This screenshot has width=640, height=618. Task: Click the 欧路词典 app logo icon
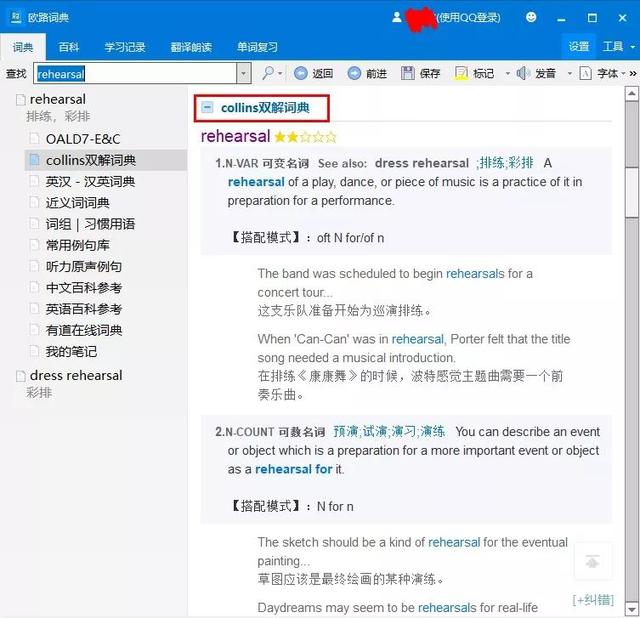[x=16, y=18]
